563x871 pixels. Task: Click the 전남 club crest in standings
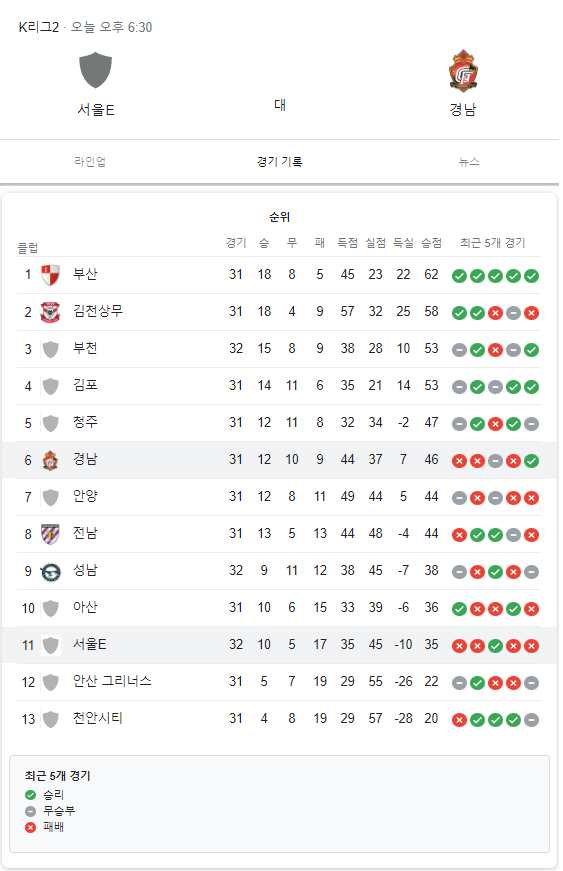point(51,534)
